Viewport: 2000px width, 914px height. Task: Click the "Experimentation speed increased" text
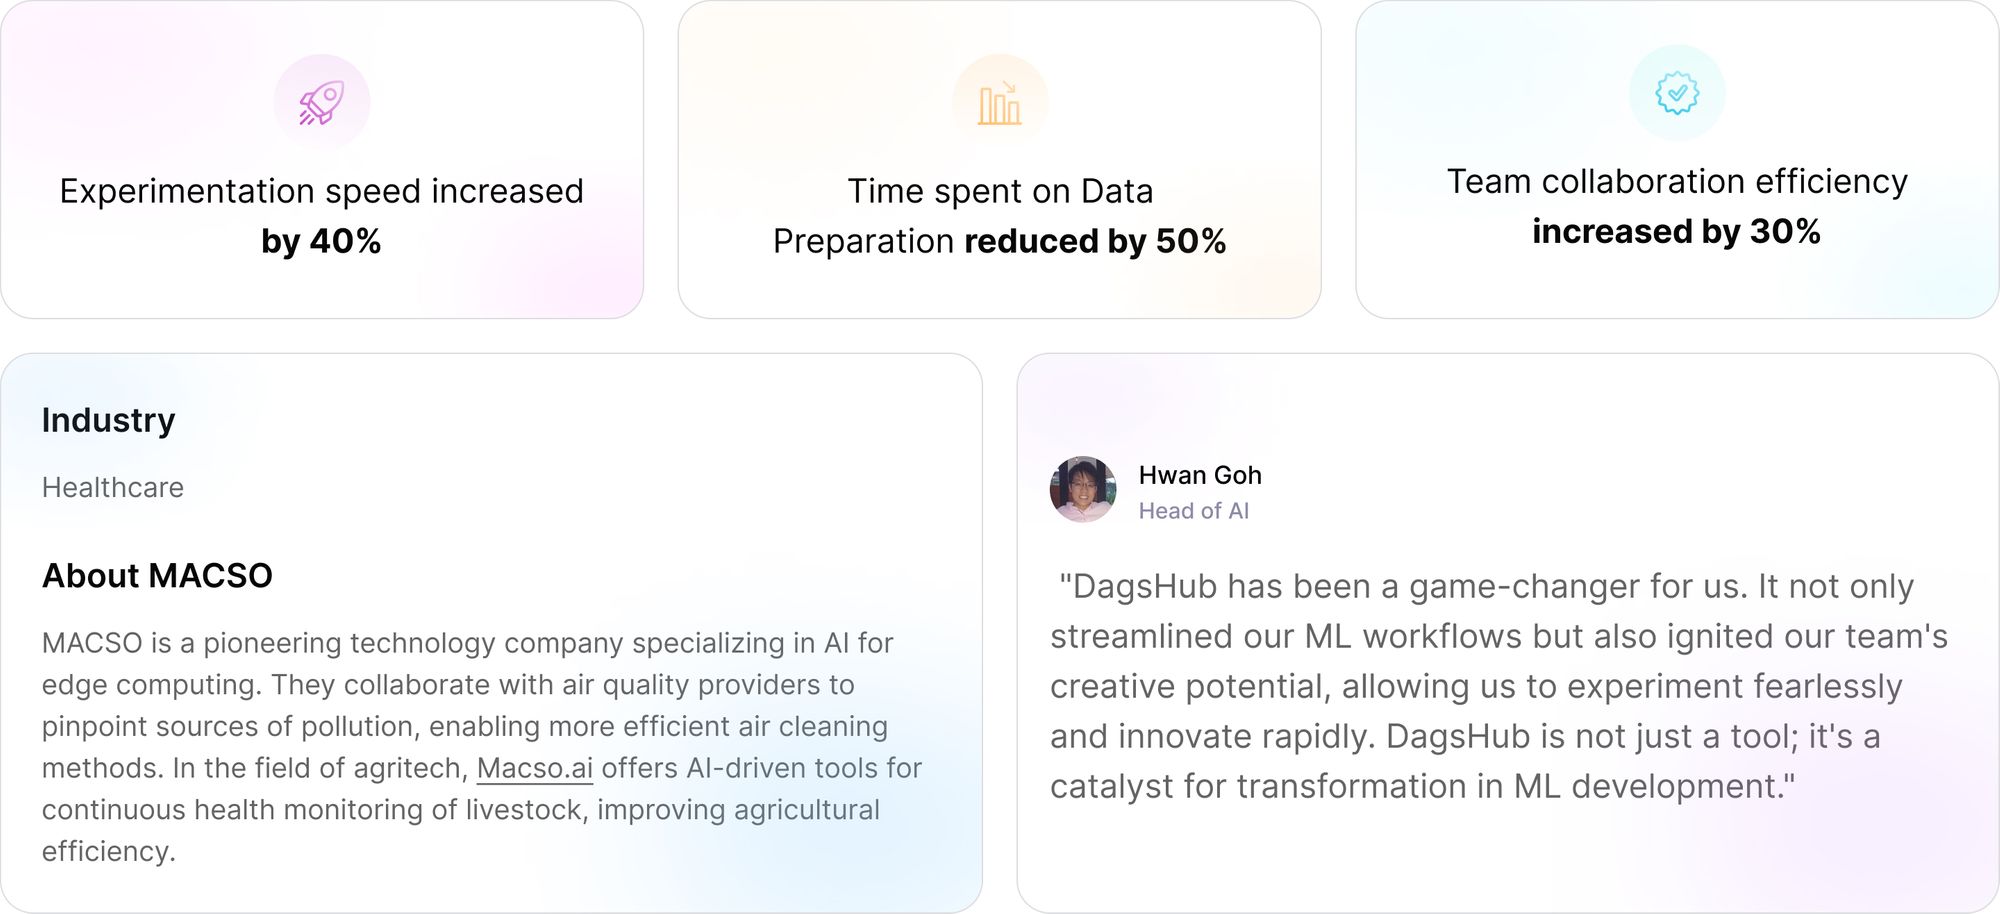click(321, 191)
